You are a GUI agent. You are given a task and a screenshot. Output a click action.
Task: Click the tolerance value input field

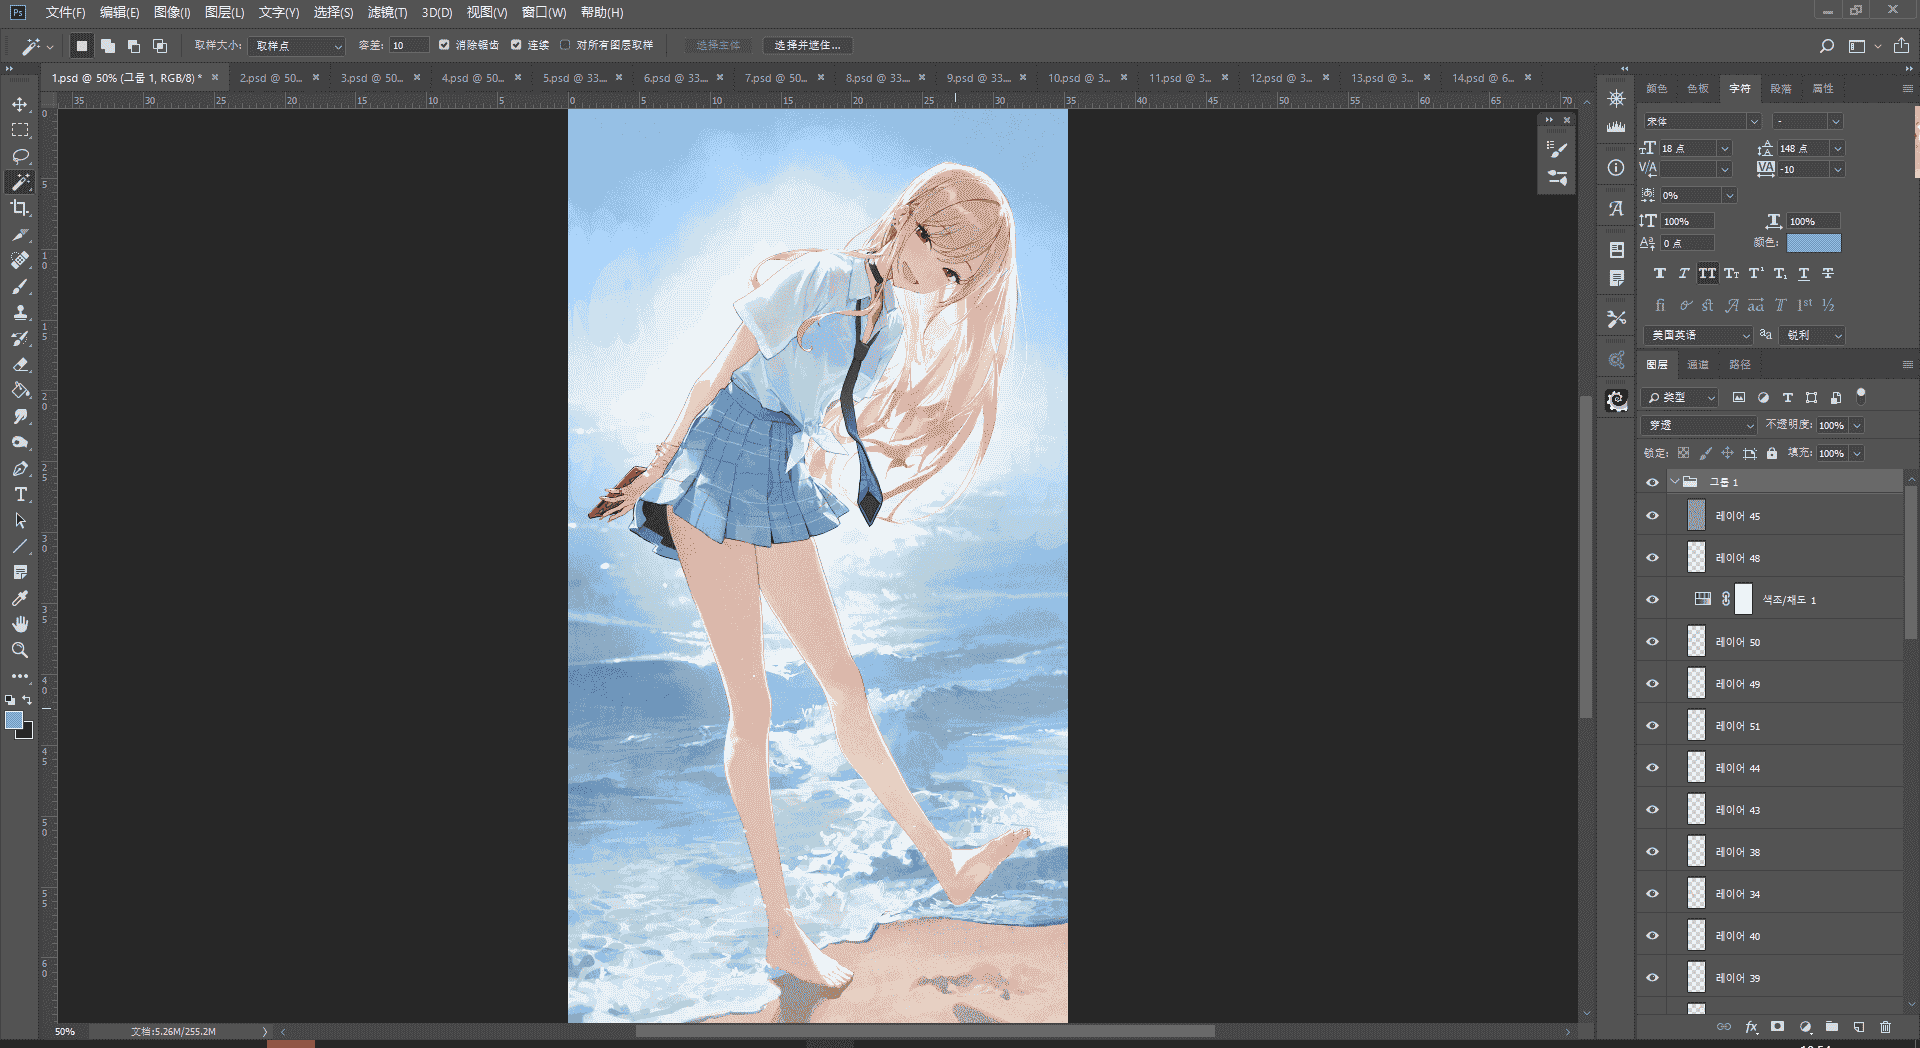click(x=409, y=45)
